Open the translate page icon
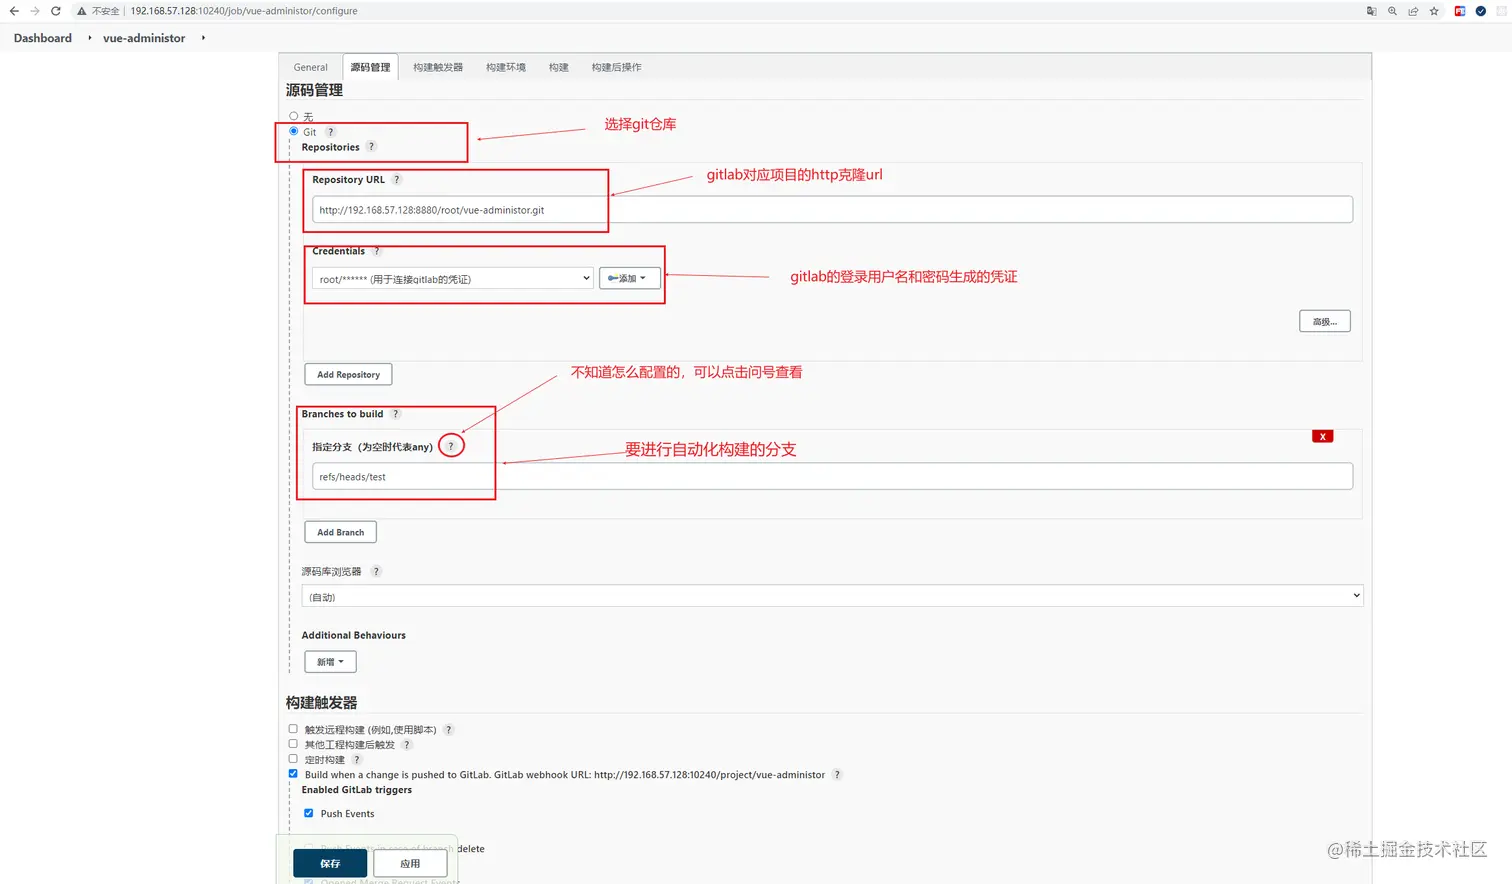 pyautogui.click(x=1371, y=11)
